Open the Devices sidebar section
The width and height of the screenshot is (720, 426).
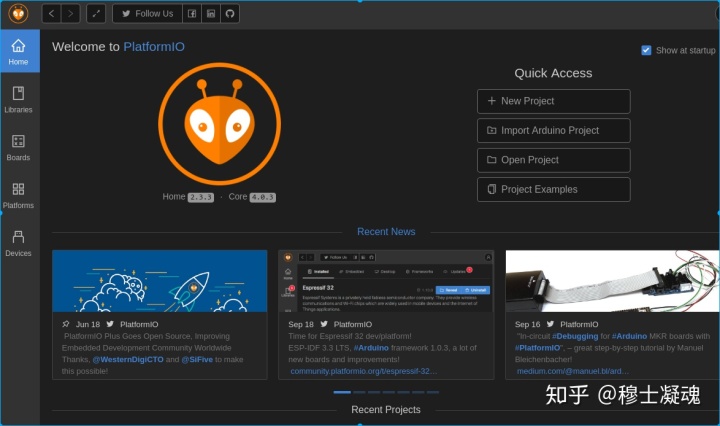pos(18,242)
